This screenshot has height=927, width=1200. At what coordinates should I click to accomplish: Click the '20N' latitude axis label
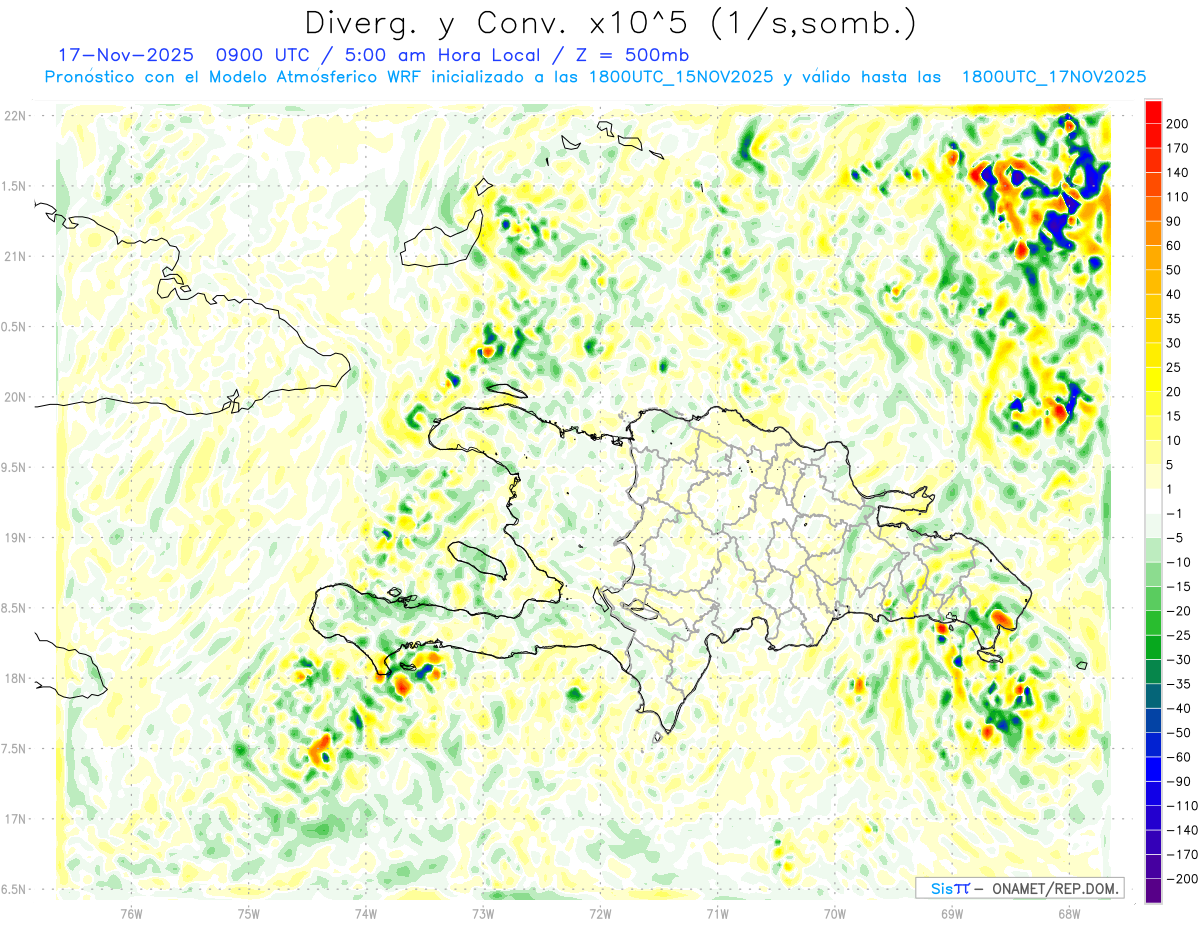15,397
